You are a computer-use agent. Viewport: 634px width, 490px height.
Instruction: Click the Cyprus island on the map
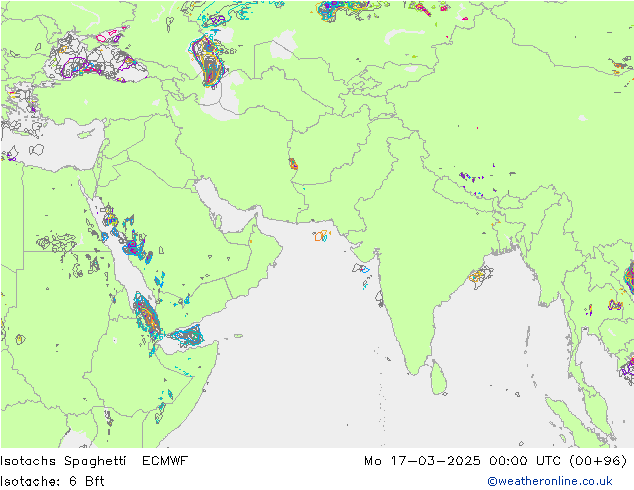86,134
